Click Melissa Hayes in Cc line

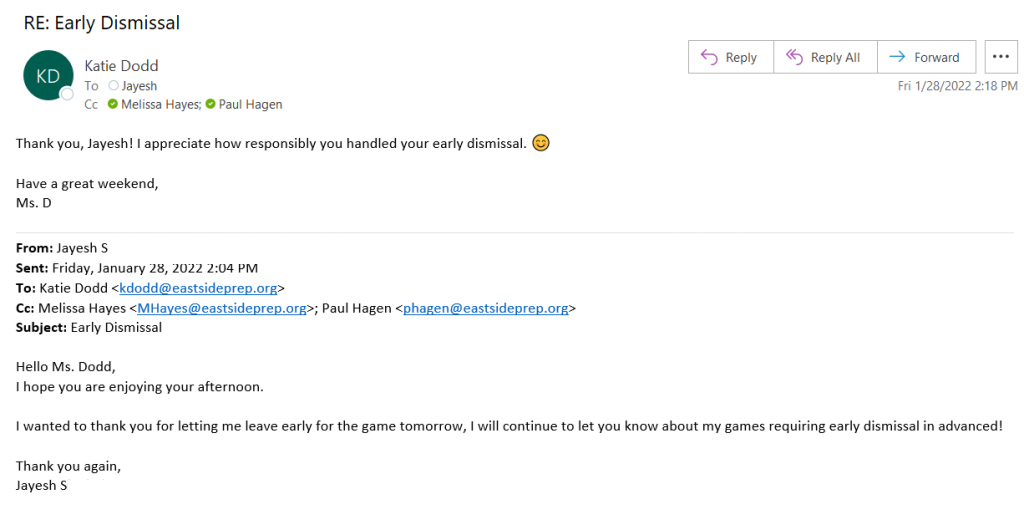[161, 104]
